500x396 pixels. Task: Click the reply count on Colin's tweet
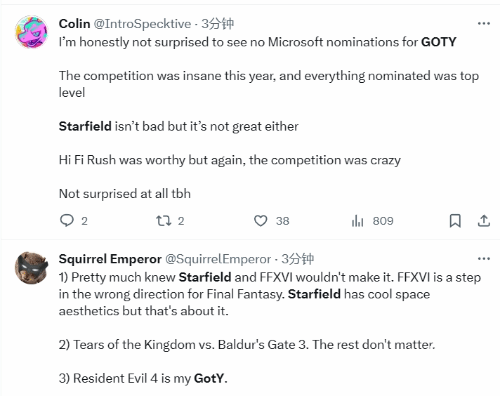[x=84, y=221]
